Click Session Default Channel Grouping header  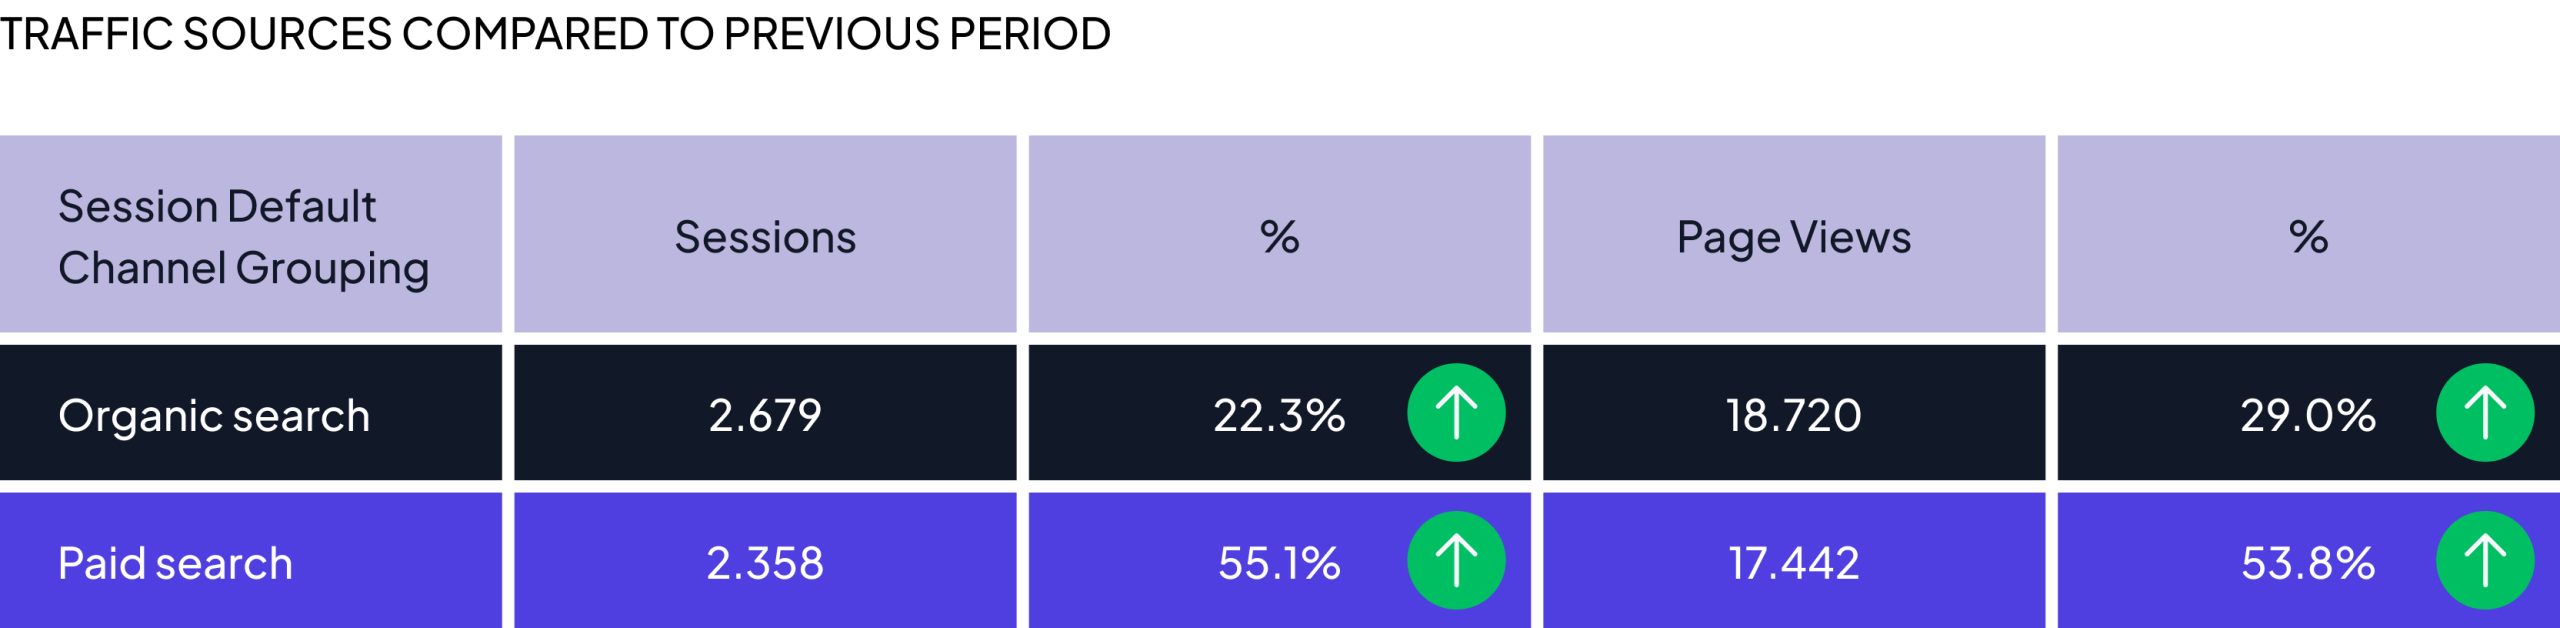(x=243, y=237)
